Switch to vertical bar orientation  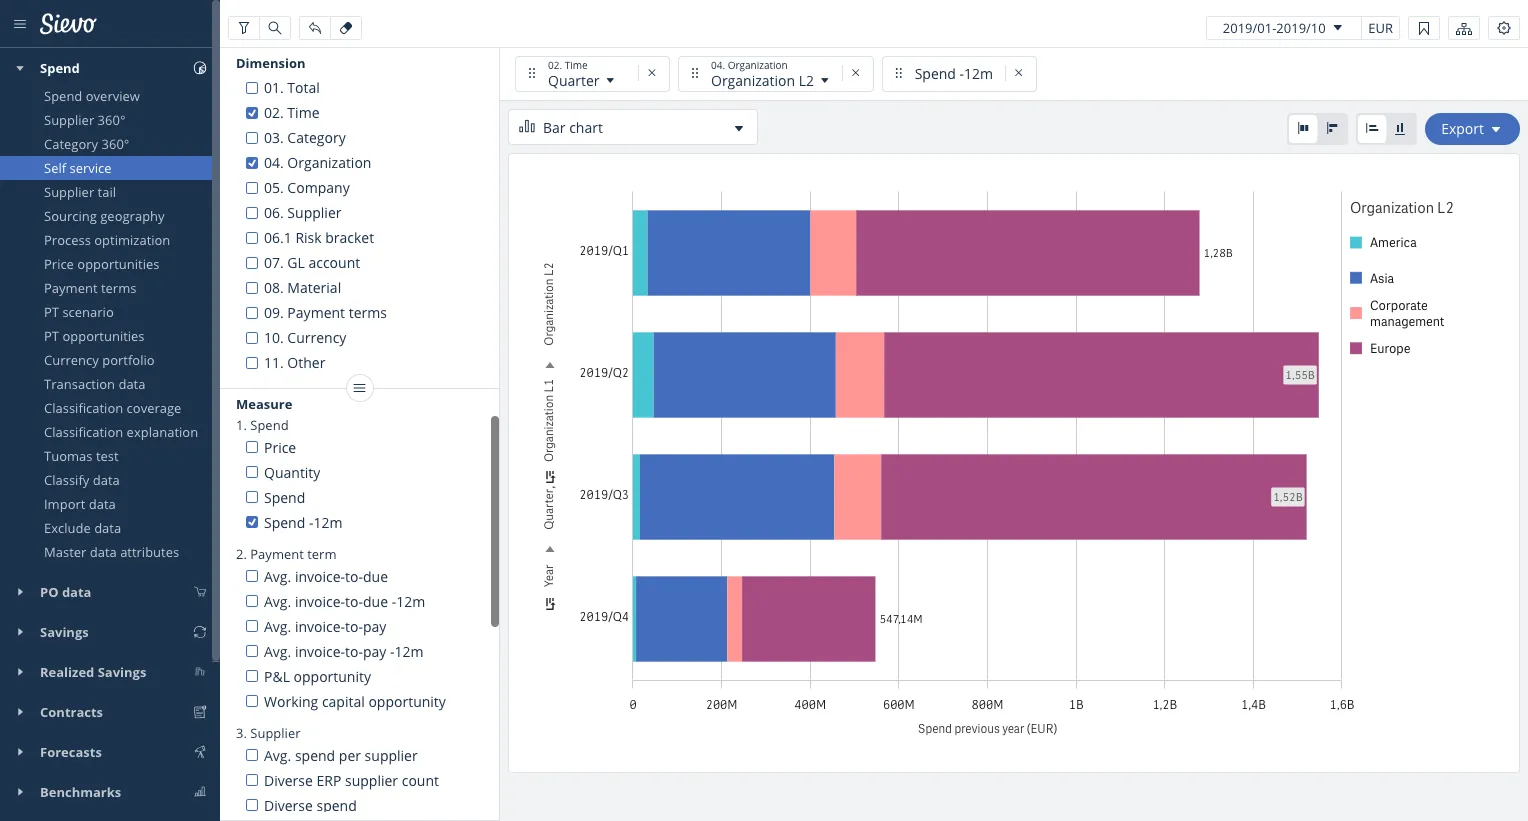click(x=1400, y=128)
